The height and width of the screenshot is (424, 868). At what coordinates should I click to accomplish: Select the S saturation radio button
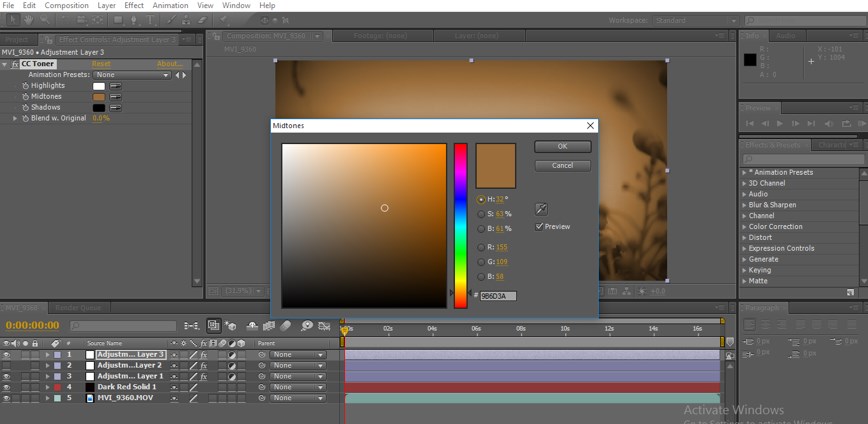pyautogui.click(x=481, y=213)
